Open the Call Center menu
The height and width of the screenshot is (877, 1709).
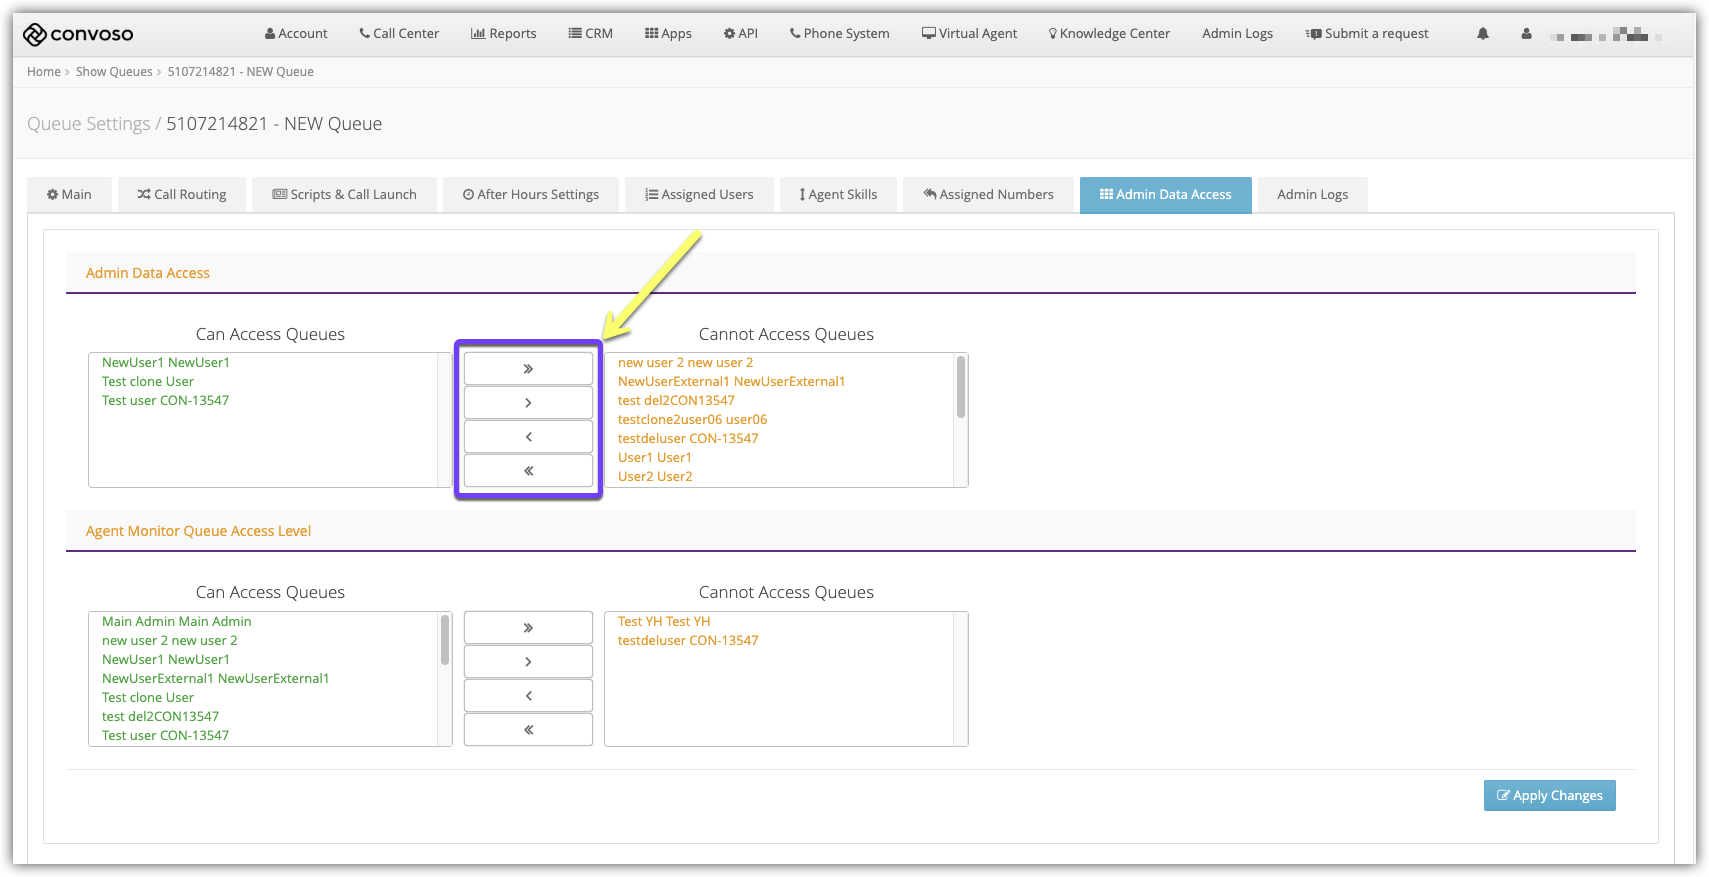tap(399, 34)
